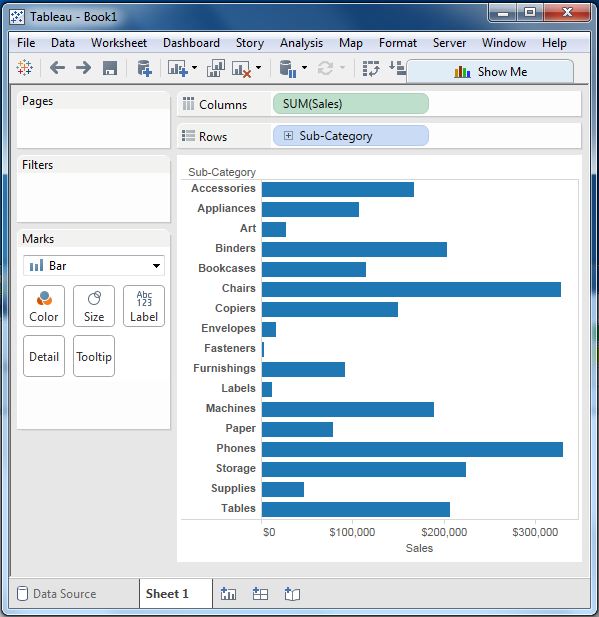Open the new worksheet dropdown arrow
The height and width of the screenshot is (617, 599).
(194, 68)
